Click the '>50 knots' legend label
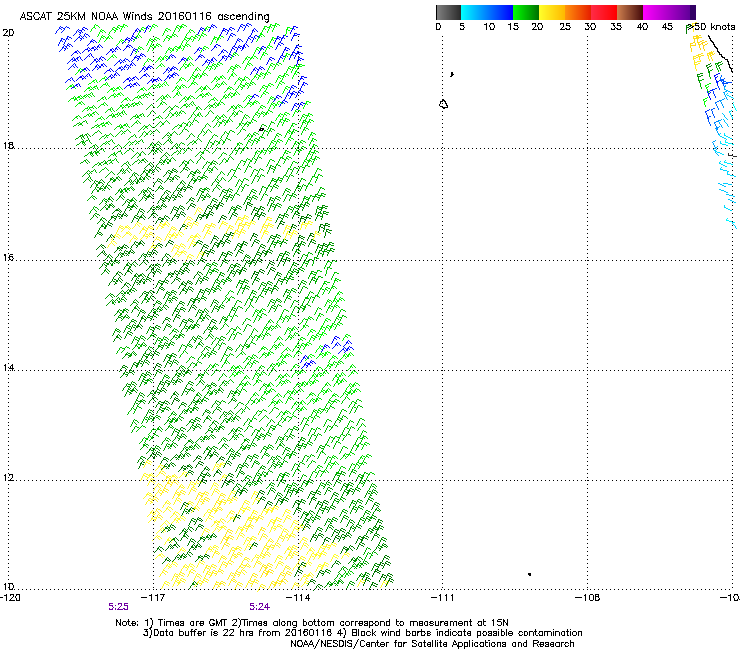Image resolution: width=740 pixels, height=650 pixels. (711, 26)
